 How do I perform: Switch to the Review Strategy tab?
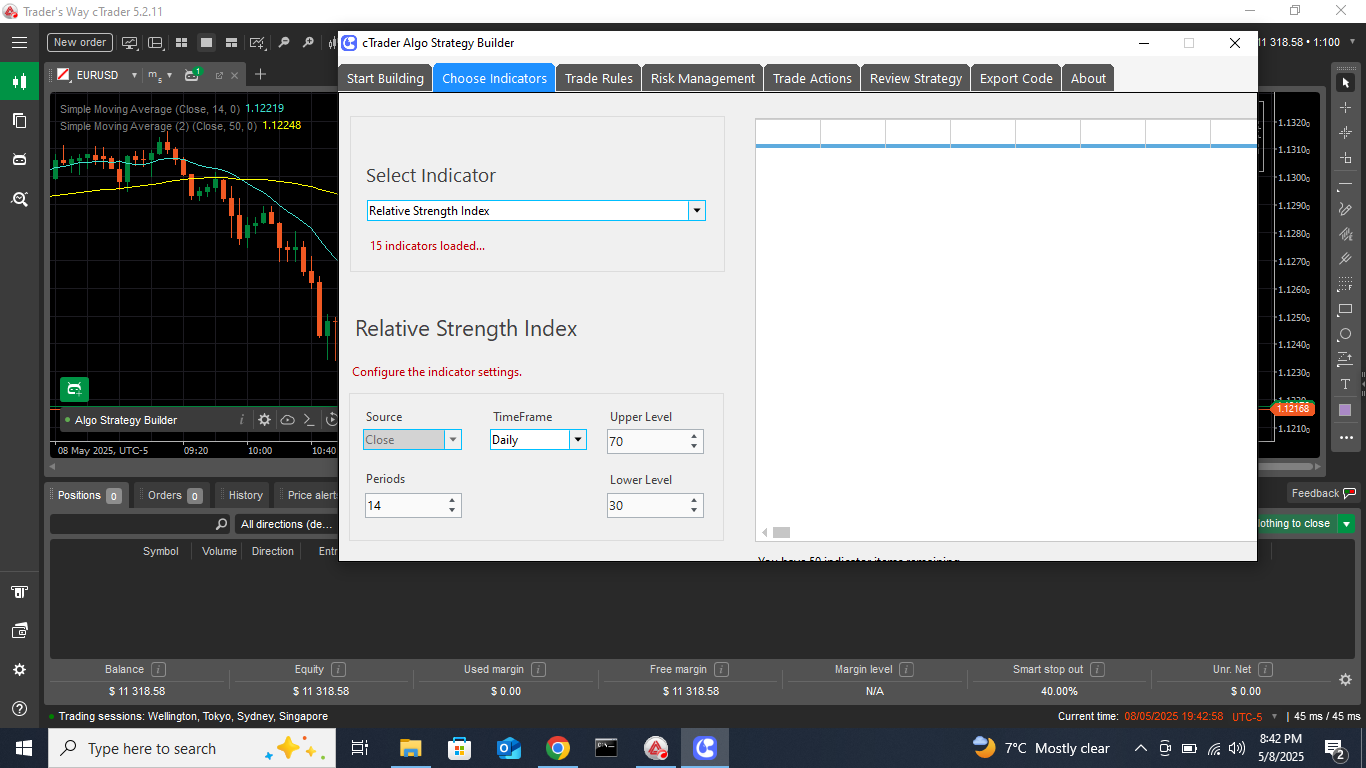tap(916, 78)
